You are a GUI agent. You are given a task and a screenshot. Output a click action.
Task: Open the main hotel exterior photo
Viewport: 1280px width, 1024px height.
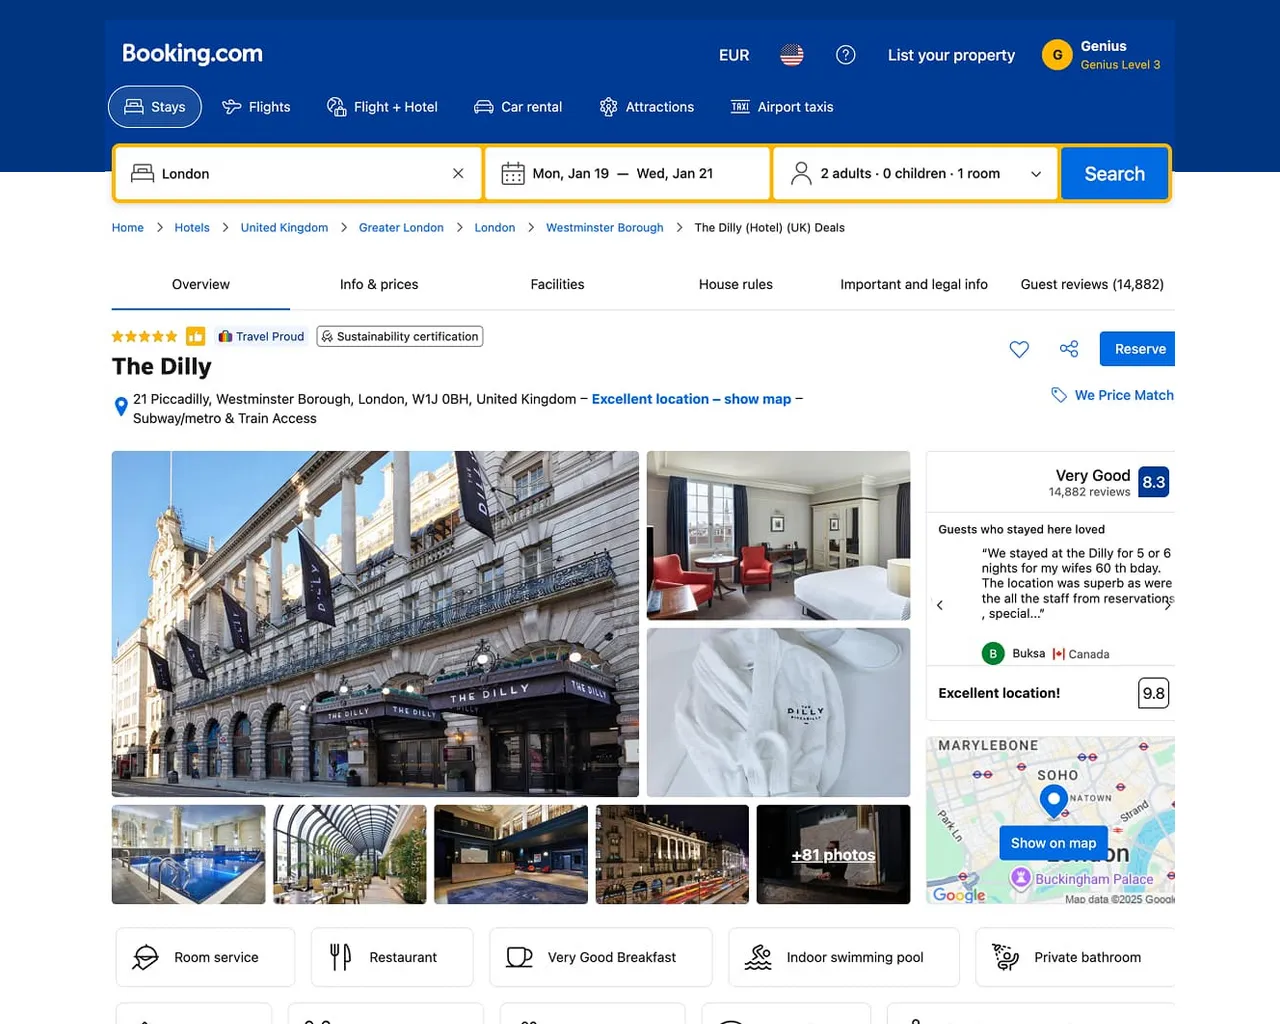click(375, 624)
